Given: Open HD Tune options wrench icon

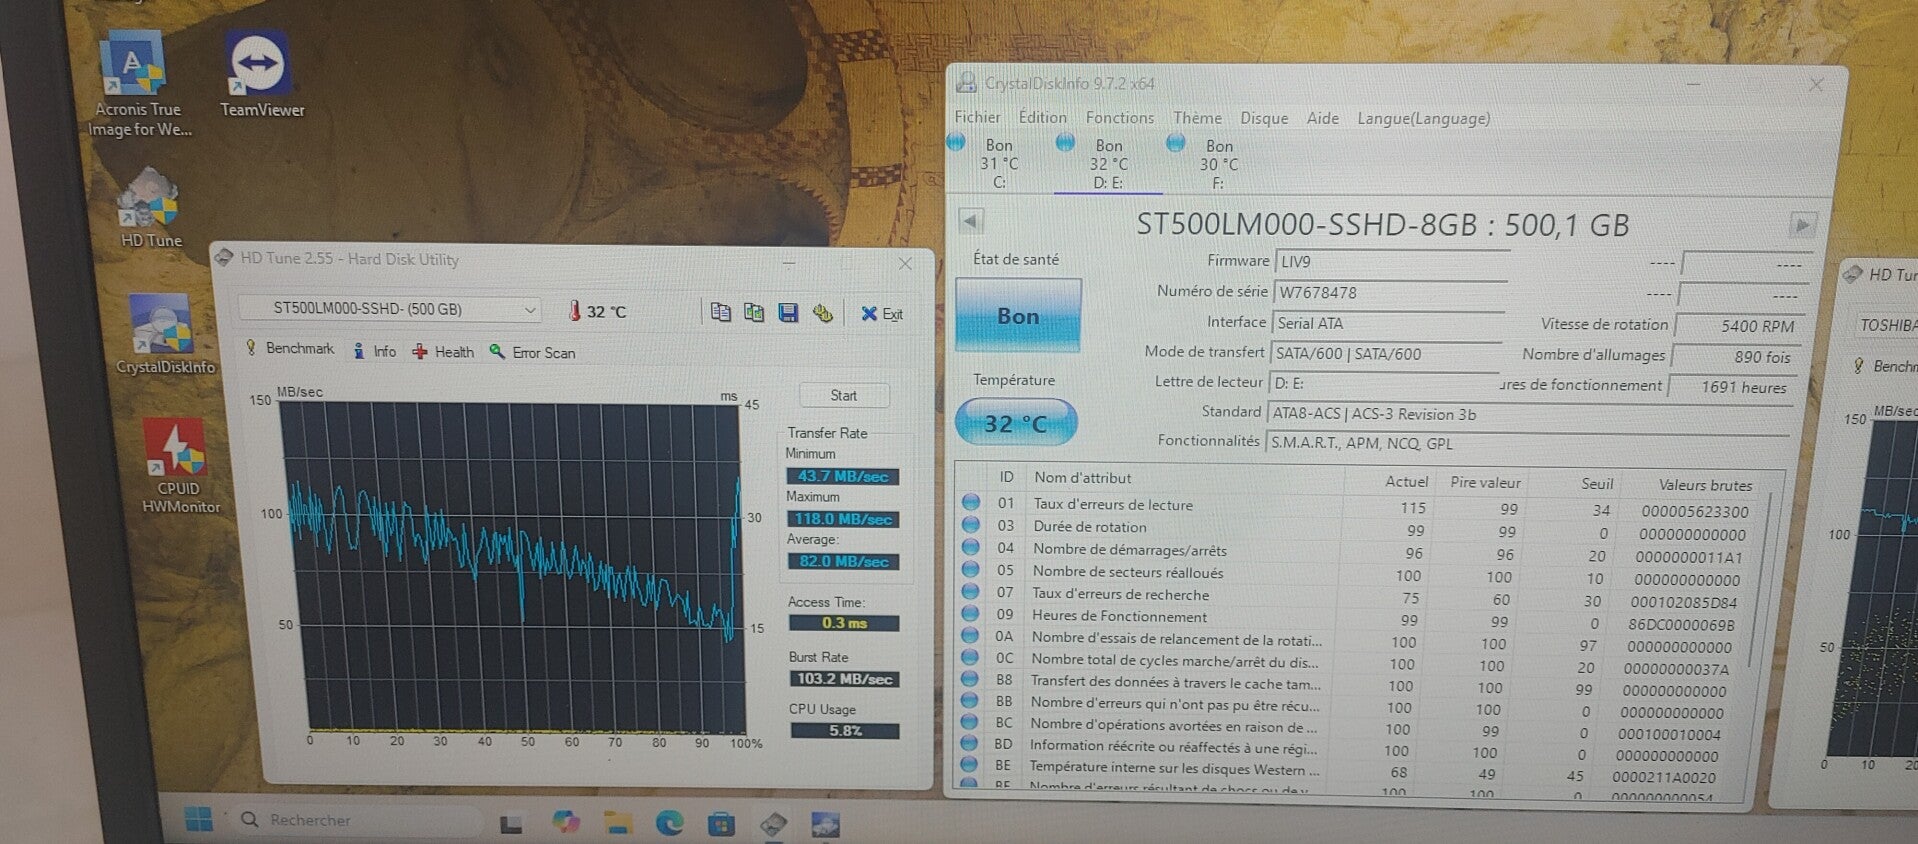Looking at the screenshot, I should click(x=822, y=313).
